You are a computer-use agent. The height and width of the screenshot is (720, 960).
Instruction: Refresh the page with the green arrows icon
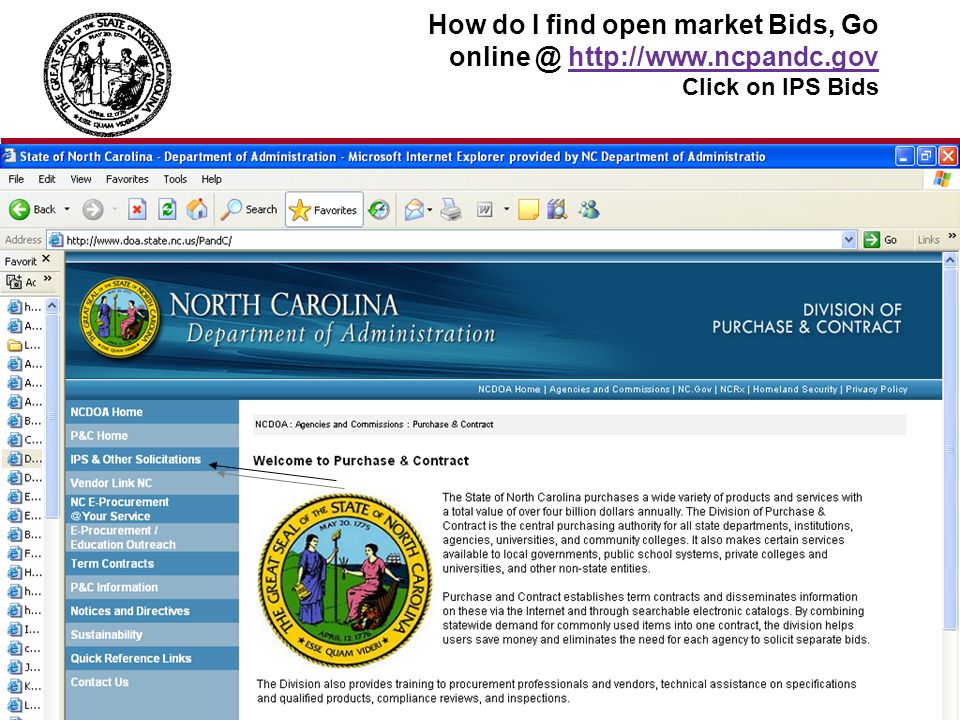click(x=167, y=209)
